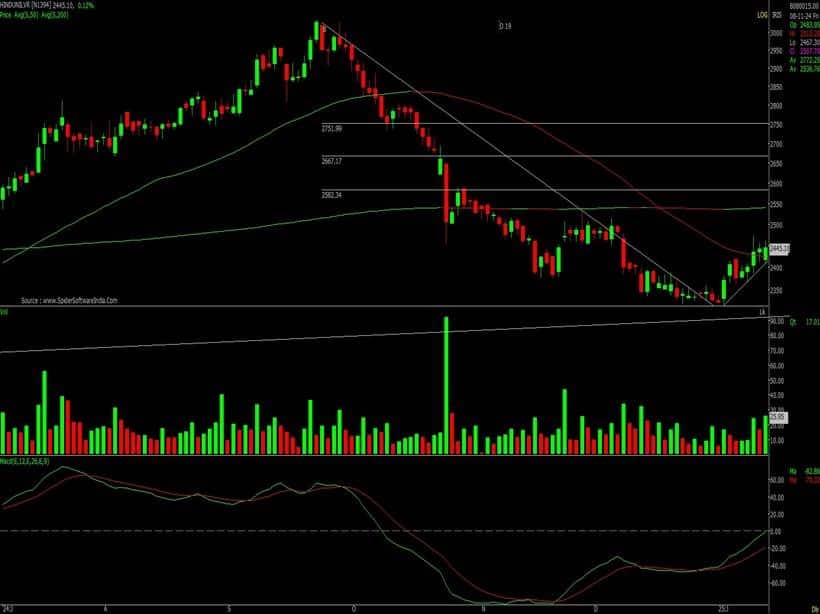Click the Vol panel label
820x614 pixels.
tap(5, 313)
